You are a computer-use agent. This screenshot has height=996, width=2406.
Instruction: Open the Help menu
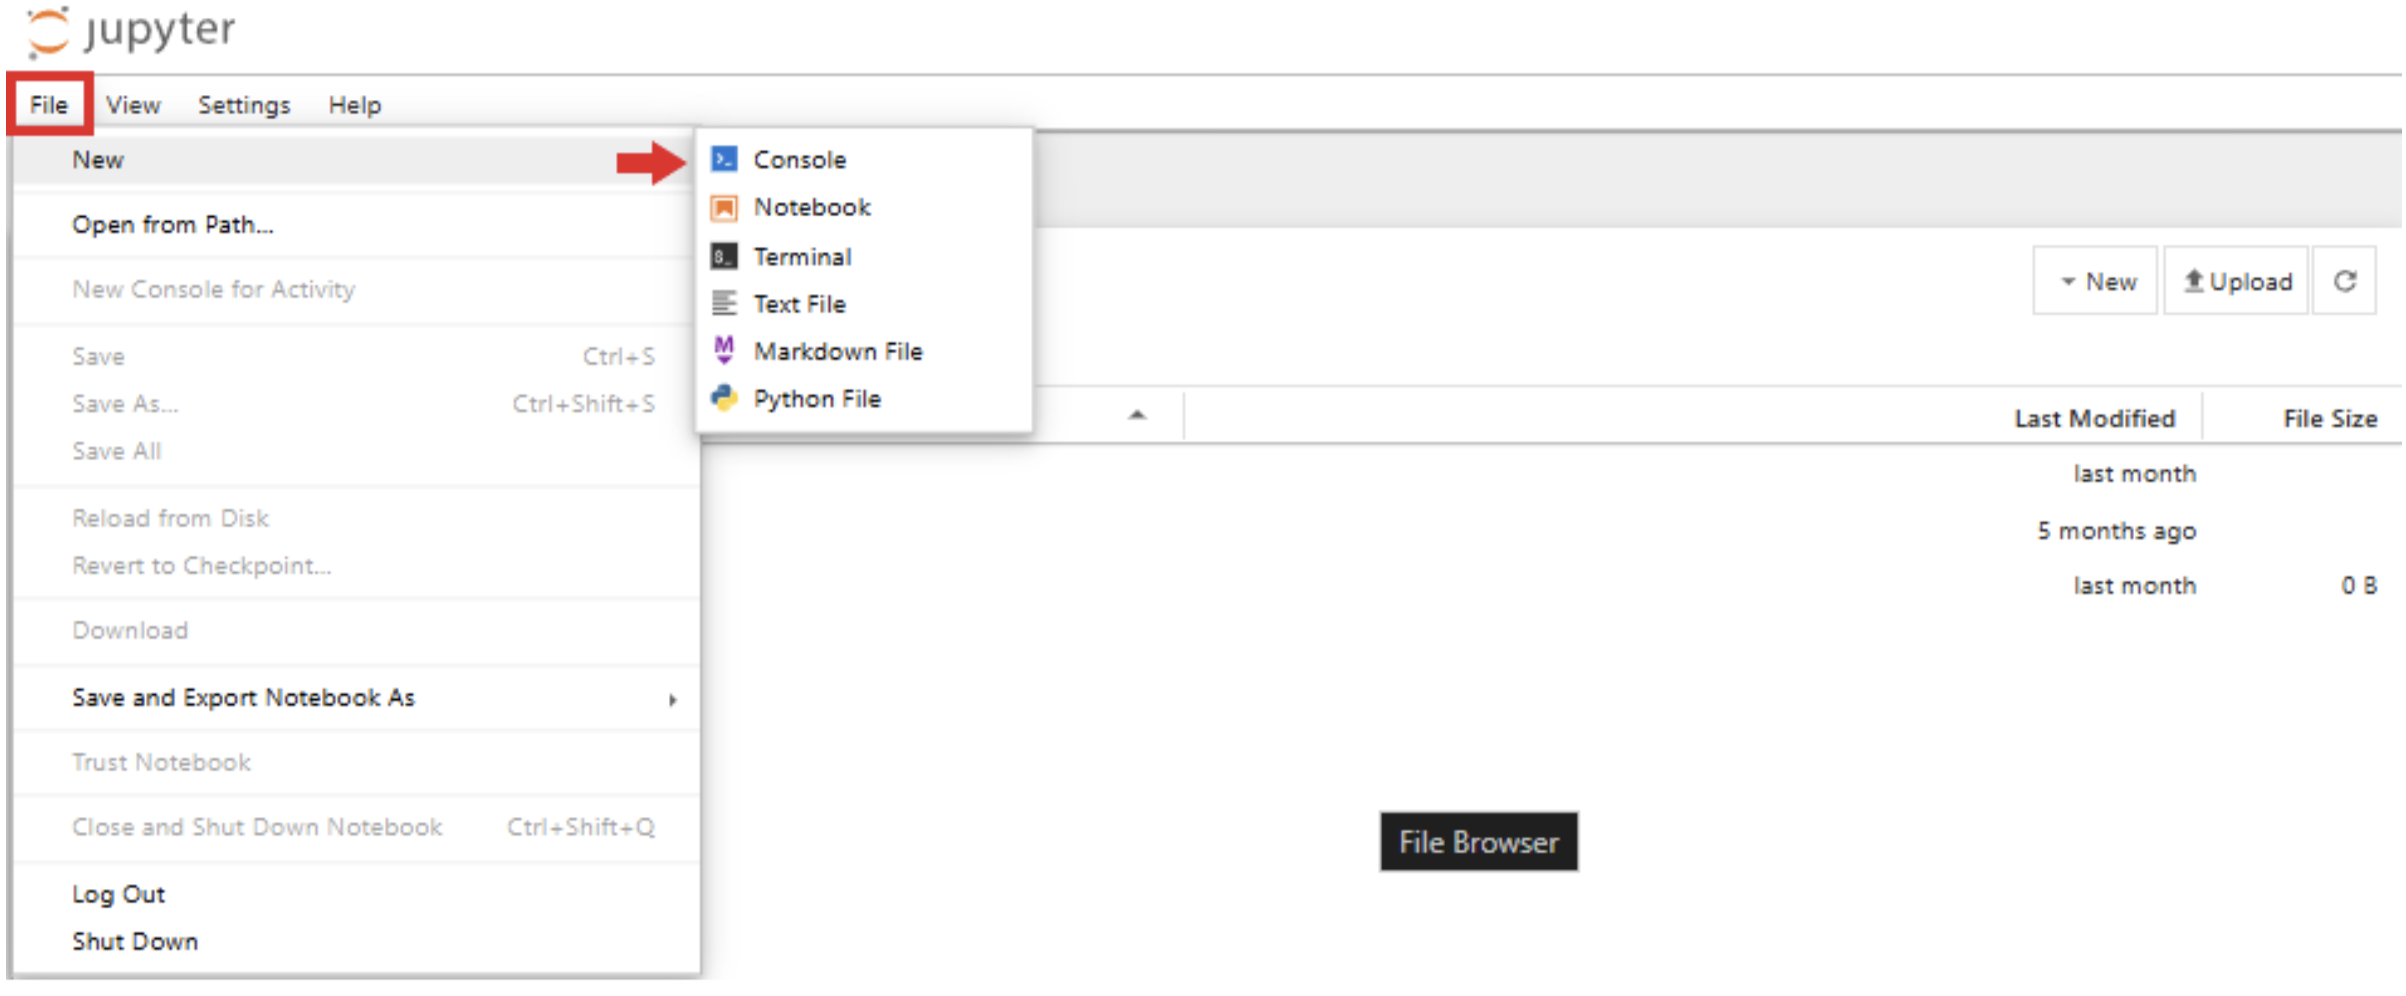pos(355,104)
